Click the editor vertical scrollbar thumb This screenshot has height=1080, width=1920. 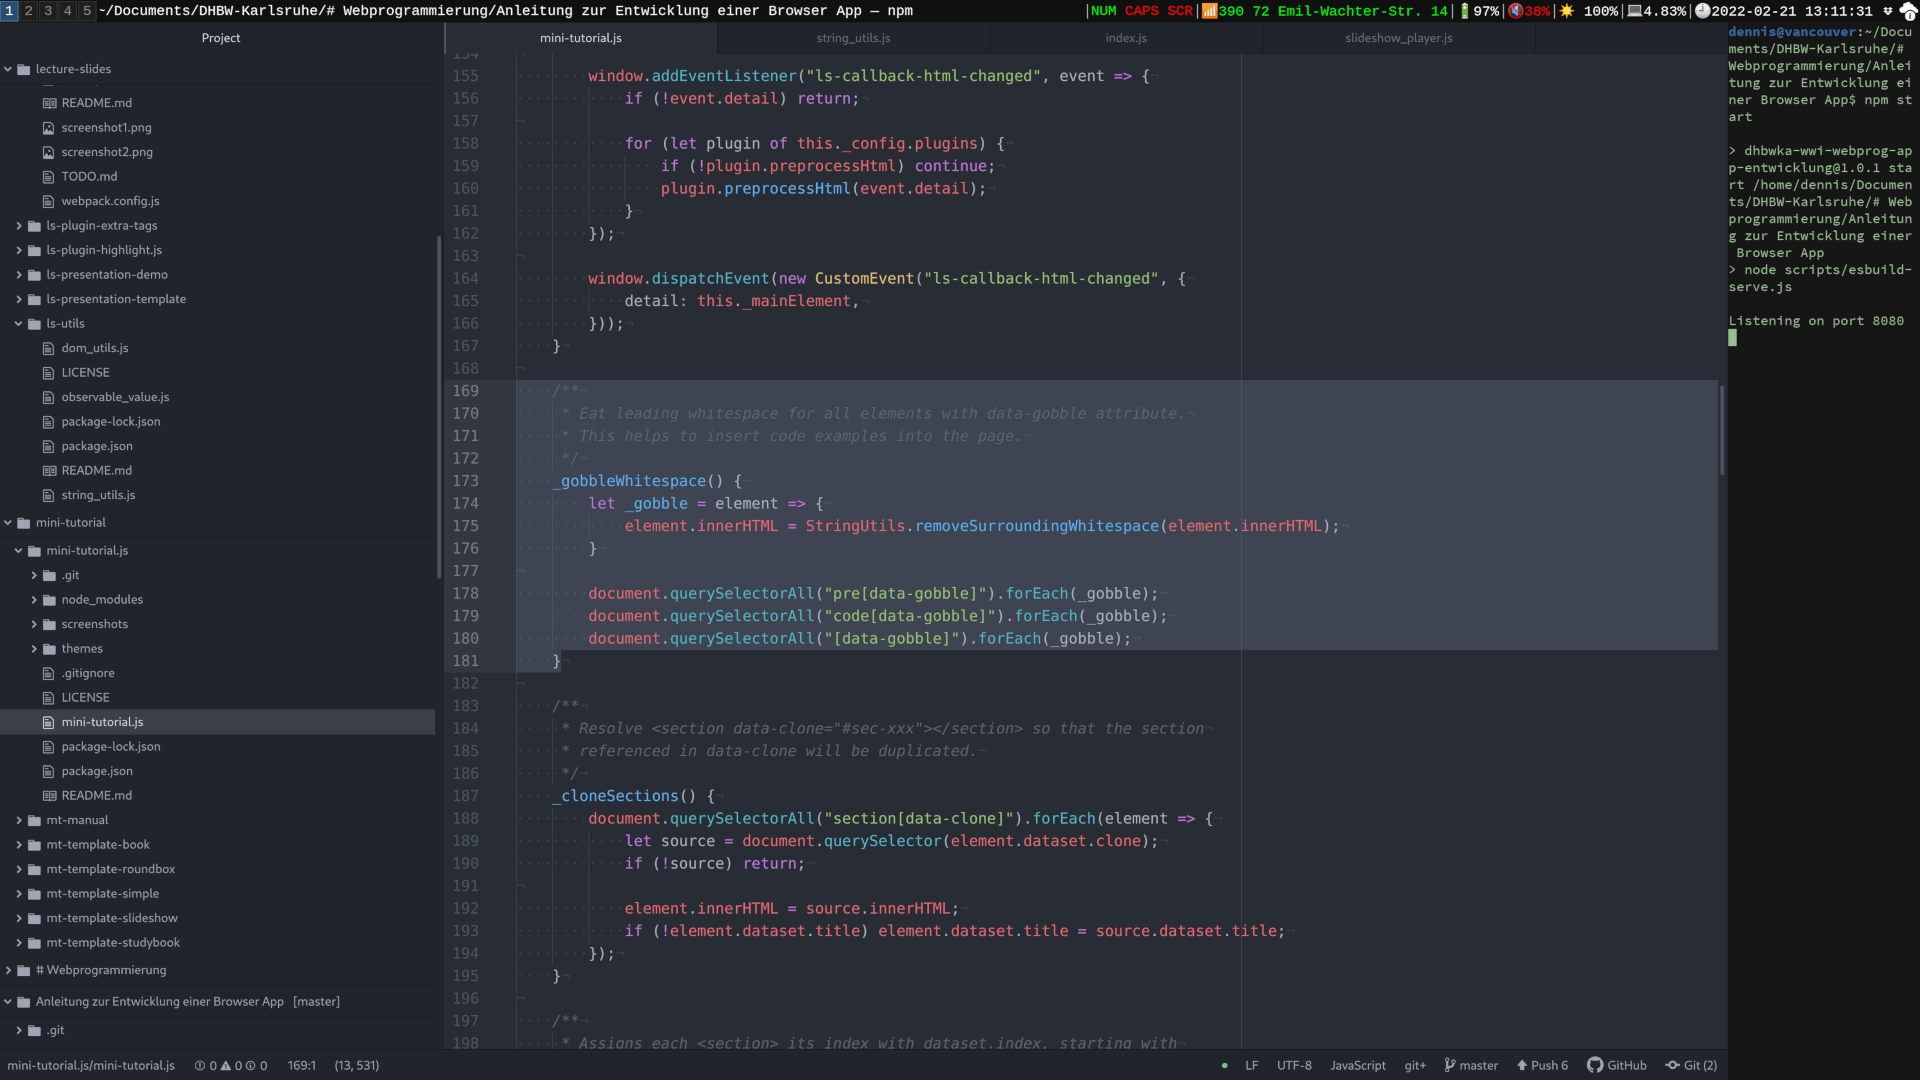pos(1721,430)
